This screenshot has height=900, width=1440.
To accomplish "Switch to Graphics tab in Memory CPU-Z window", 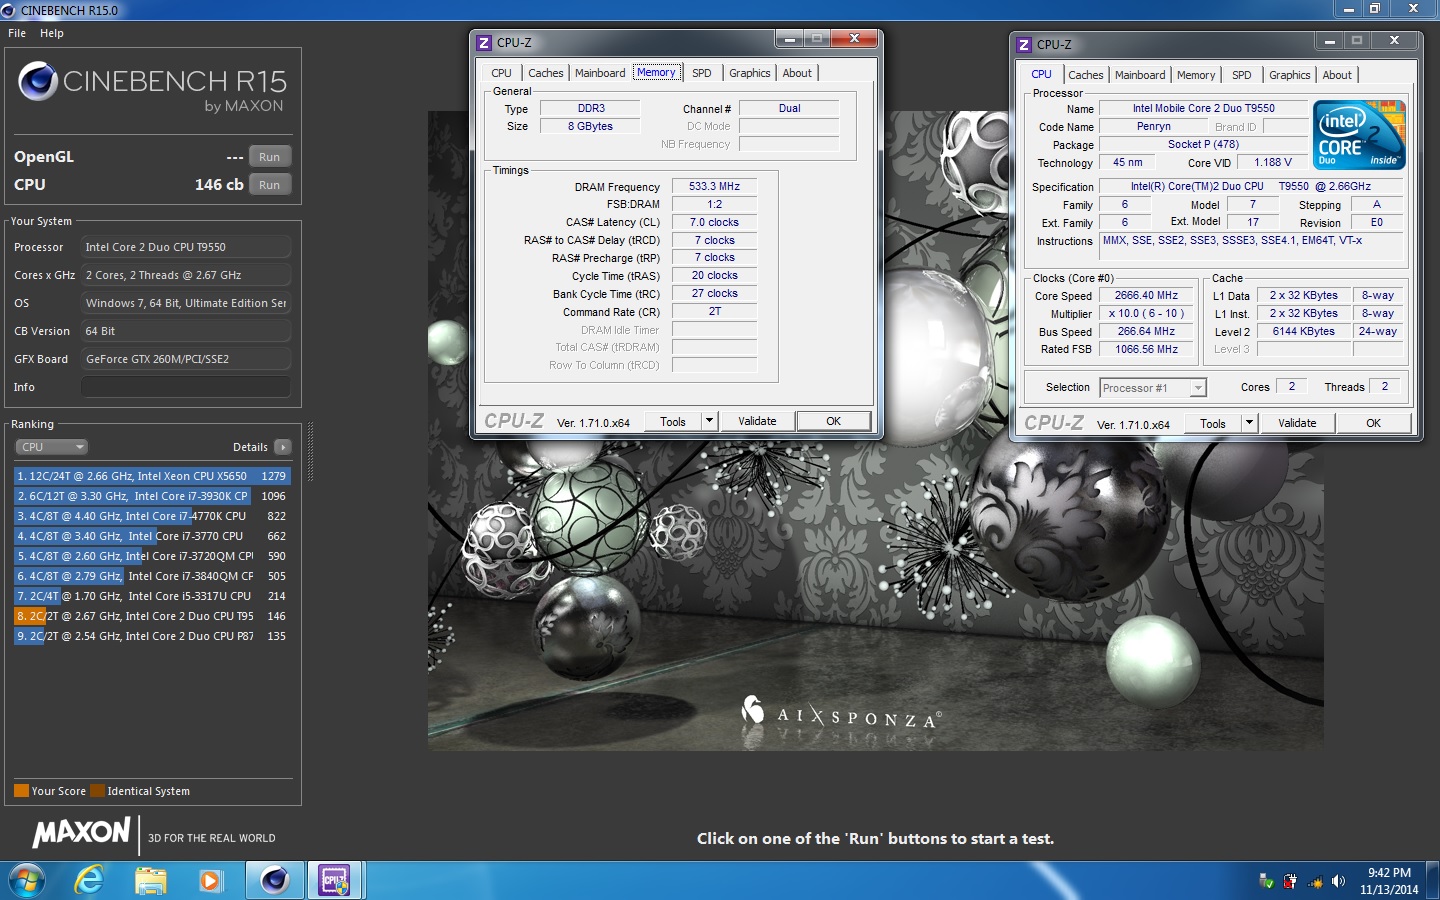I will click(x=750, y=73).
